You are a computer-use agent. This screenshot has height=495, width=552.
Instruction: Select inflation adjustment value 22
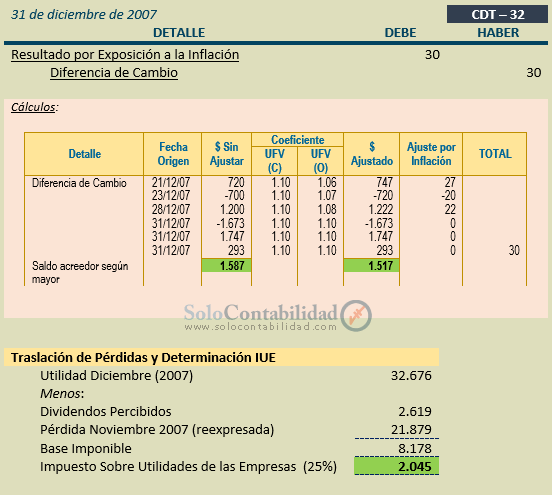coord(450,209)
